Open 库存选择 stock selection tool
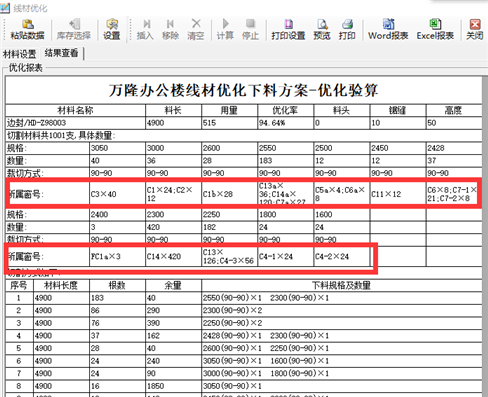 (74, 29)
